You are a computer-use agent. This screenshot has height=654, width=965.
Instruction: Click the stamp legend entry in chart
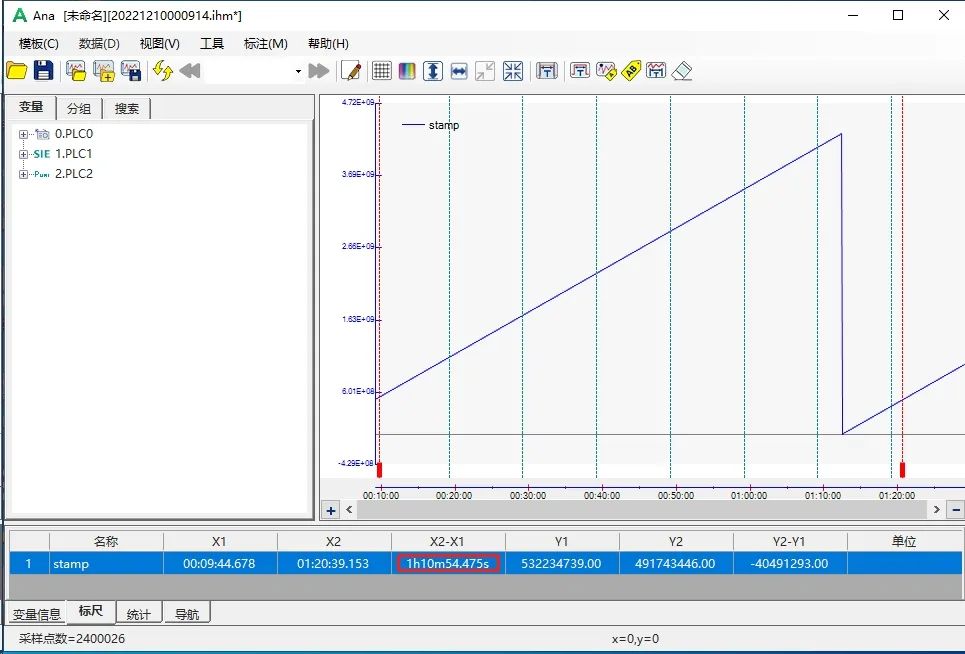coord(431,125)
